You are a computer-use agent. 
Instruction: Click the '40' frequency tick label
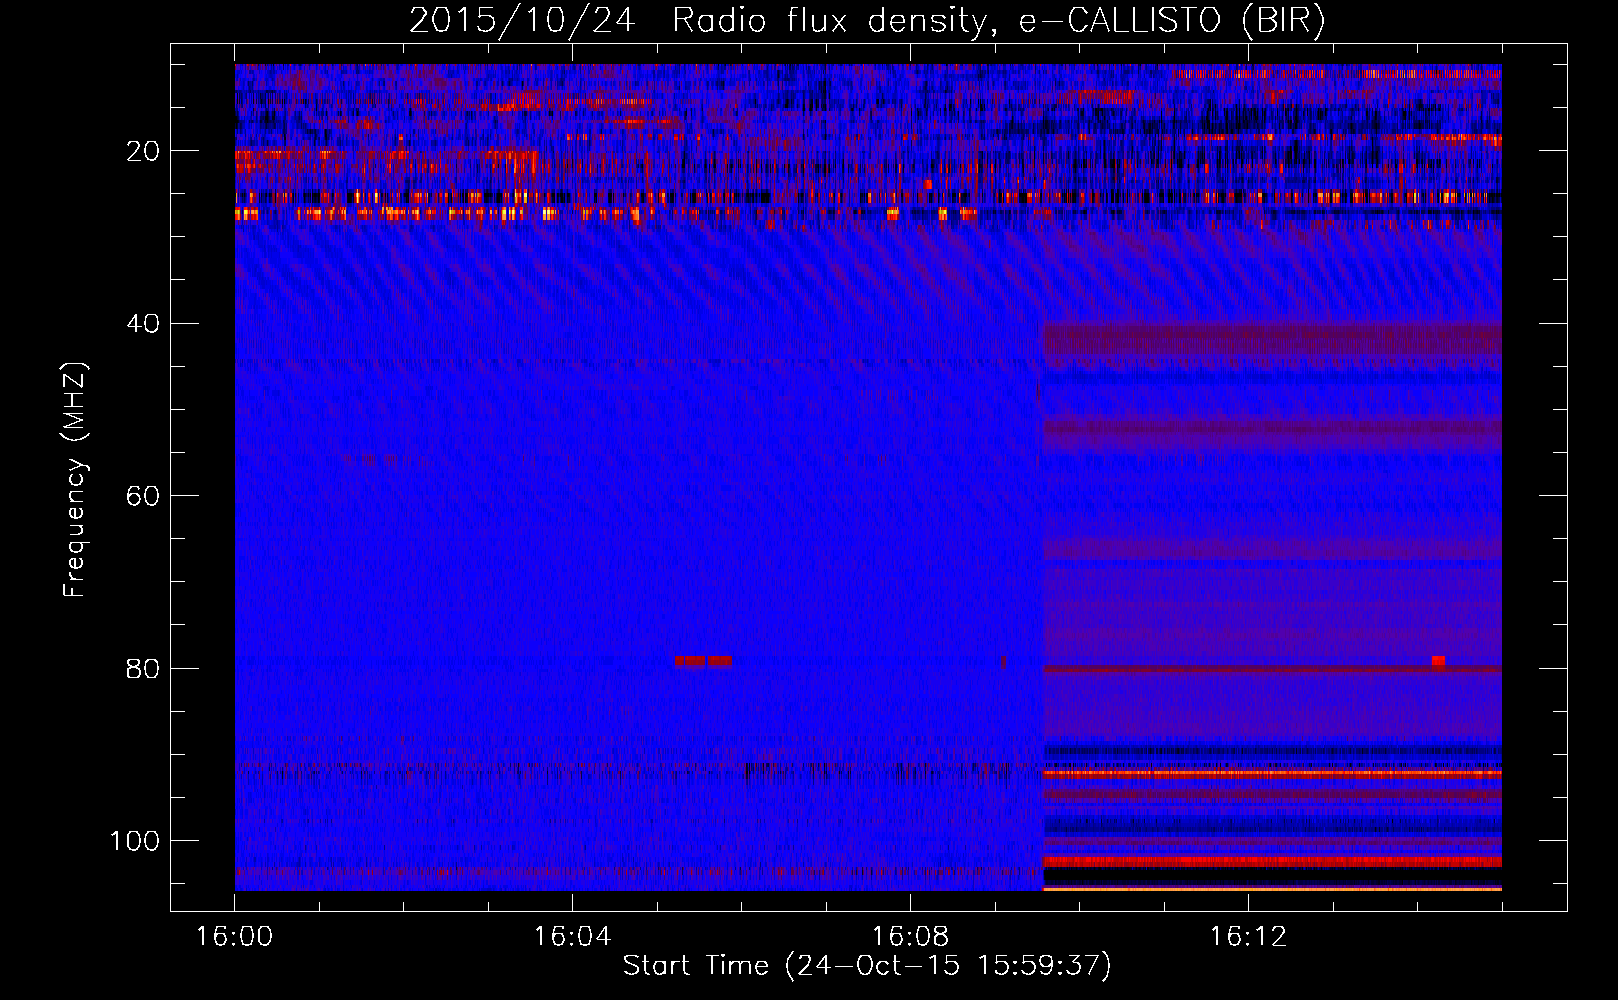pyautogui.click(x=144, y=324)
